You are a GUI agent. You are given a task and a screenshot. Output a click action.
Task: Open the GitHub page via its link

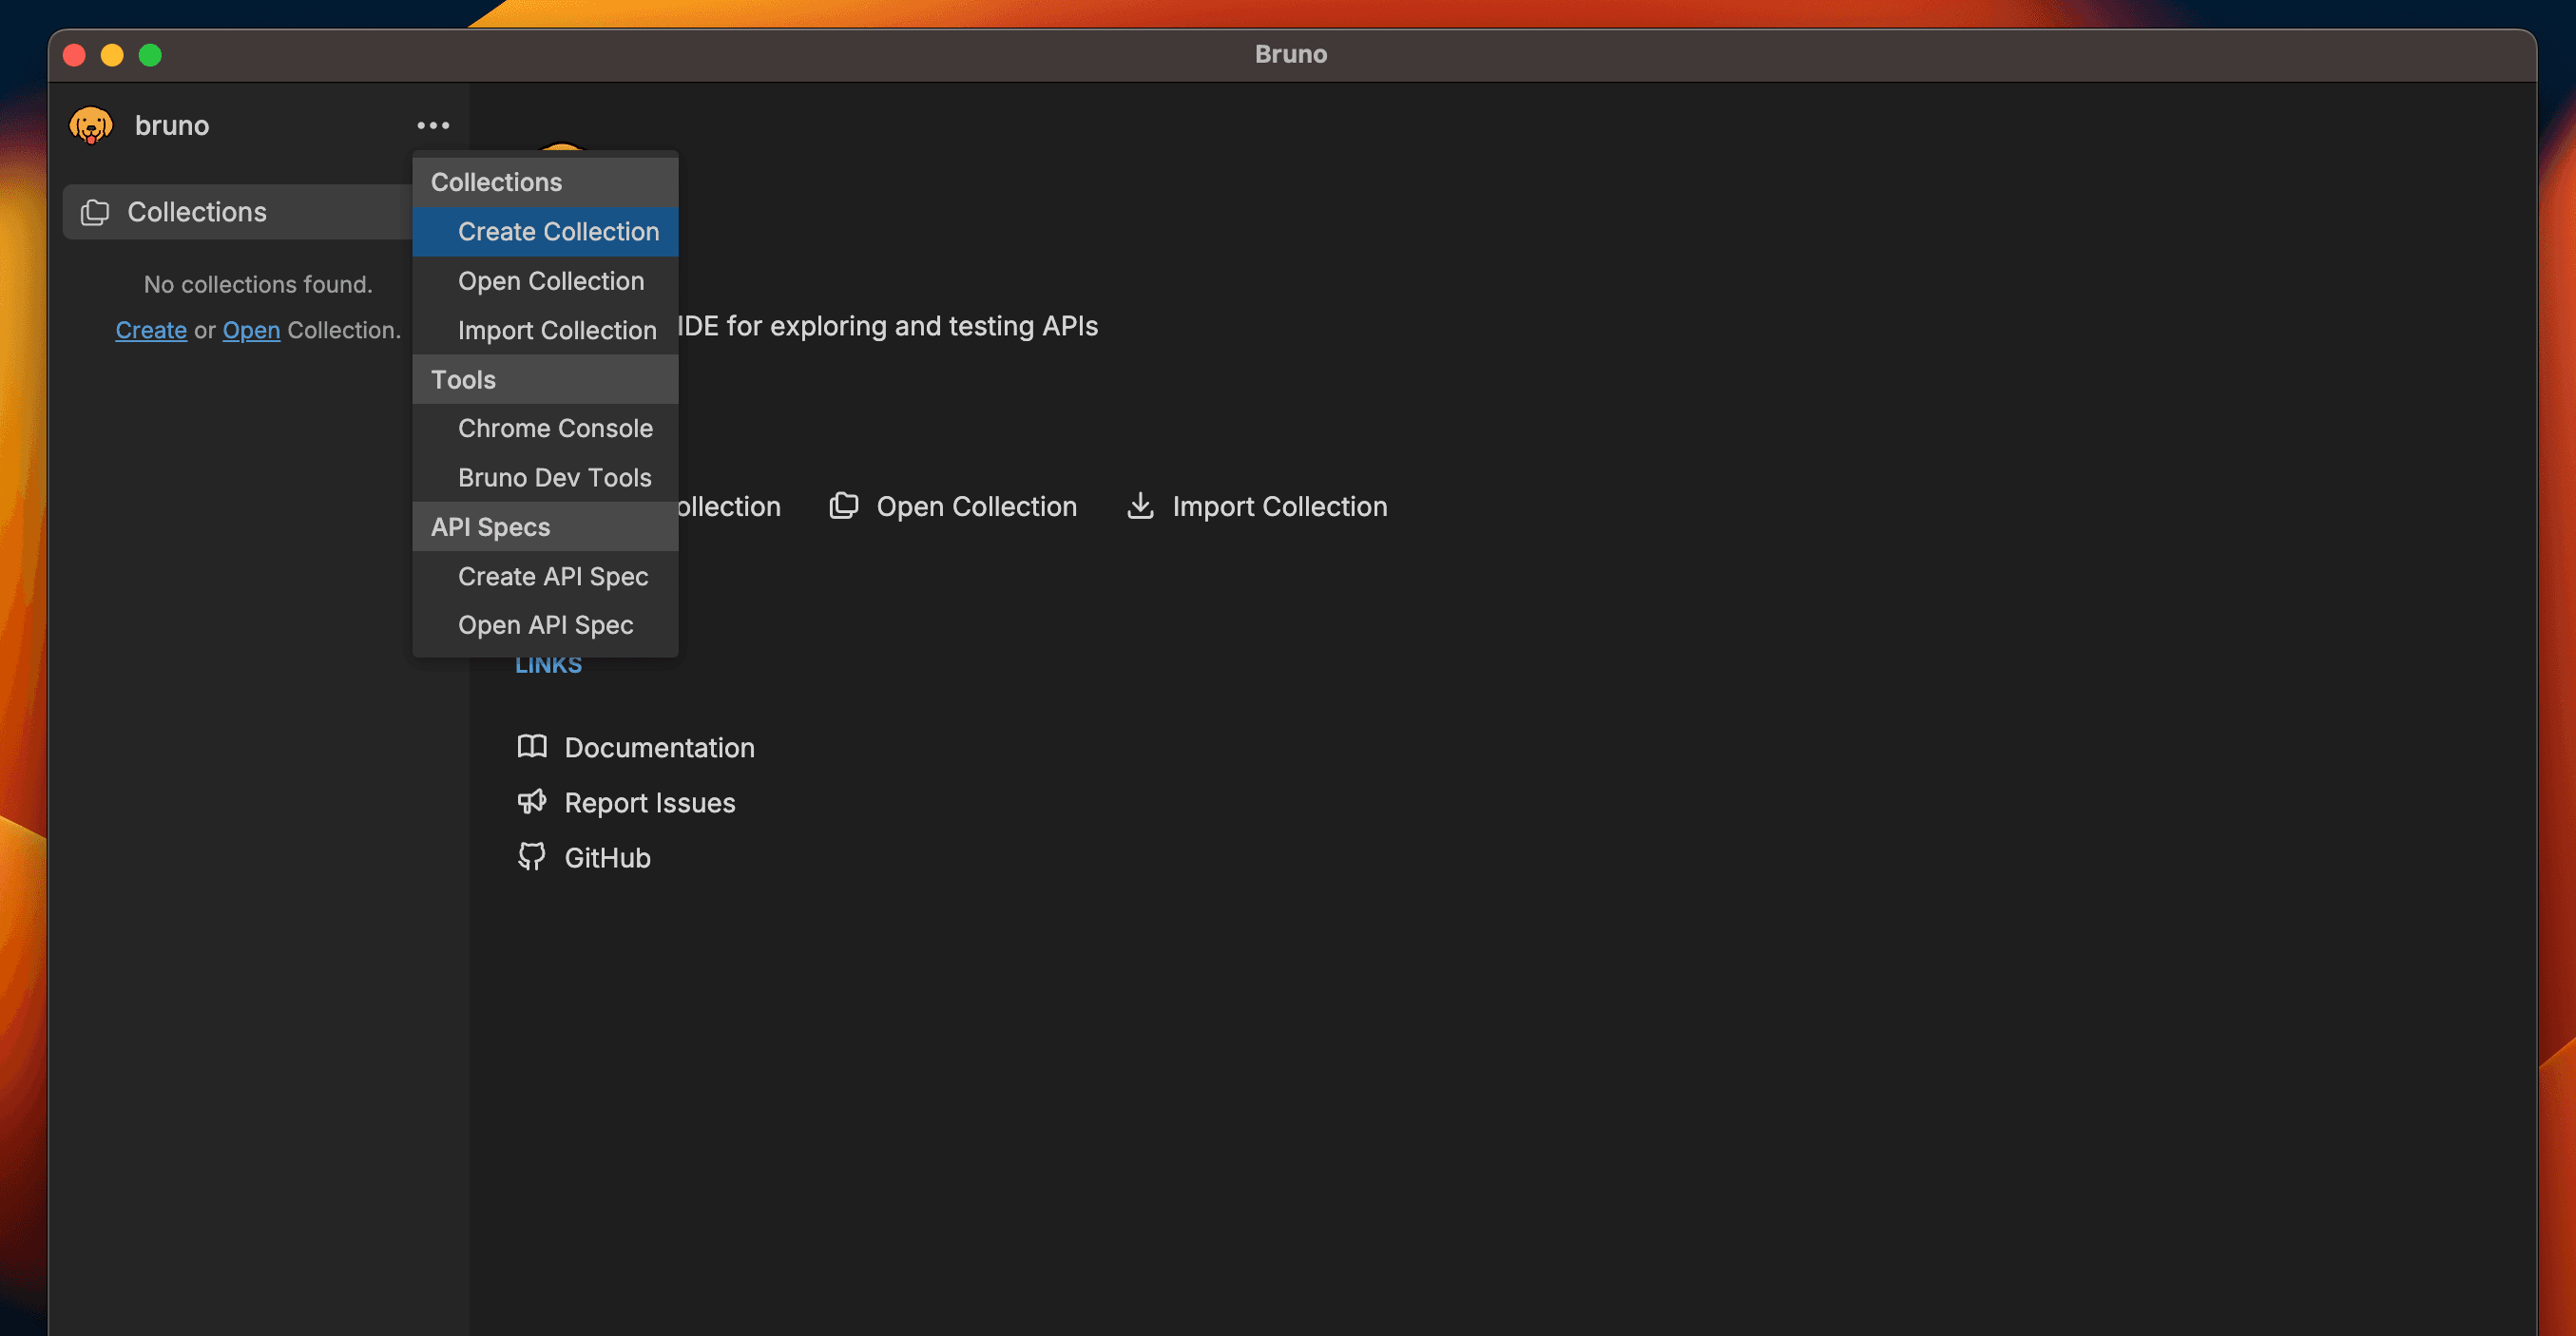tap(607, 857)
